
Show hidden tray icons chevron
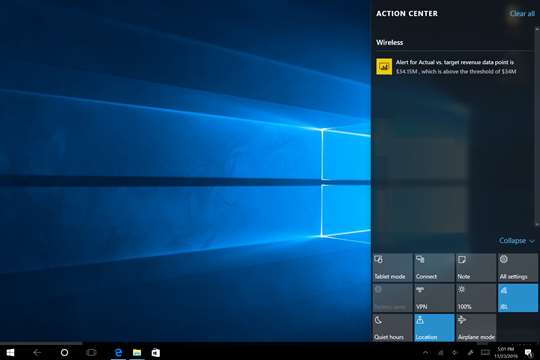pyautogui.click(x=426, y=352)
